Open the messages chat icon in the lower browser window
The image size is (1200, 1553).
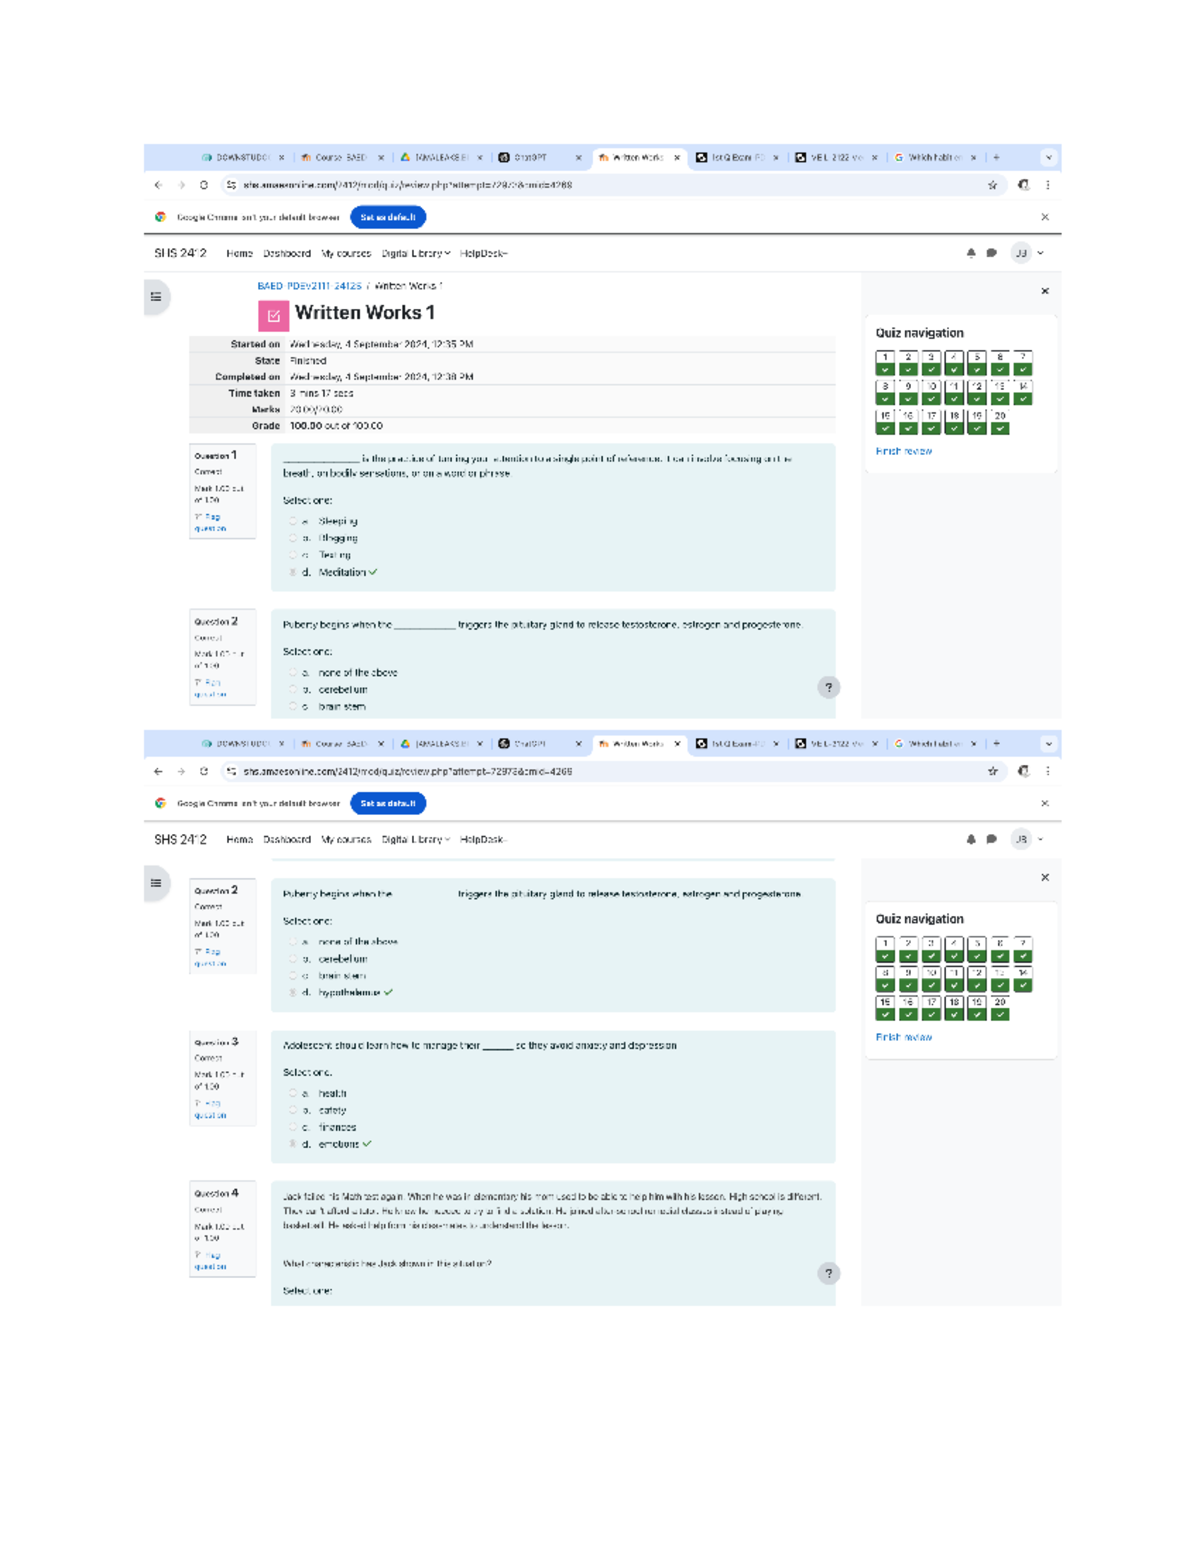click(991, 840)
